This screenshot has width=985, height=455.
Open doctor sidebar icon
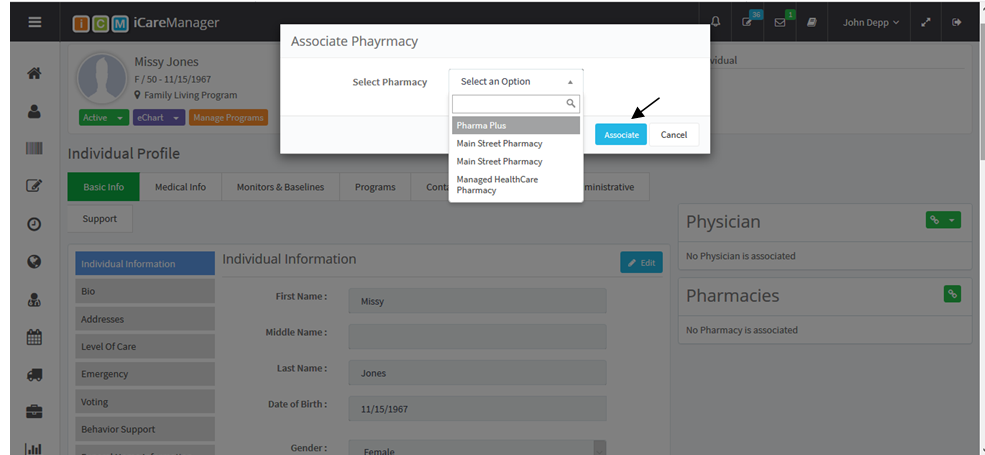(x=34, y=300)
